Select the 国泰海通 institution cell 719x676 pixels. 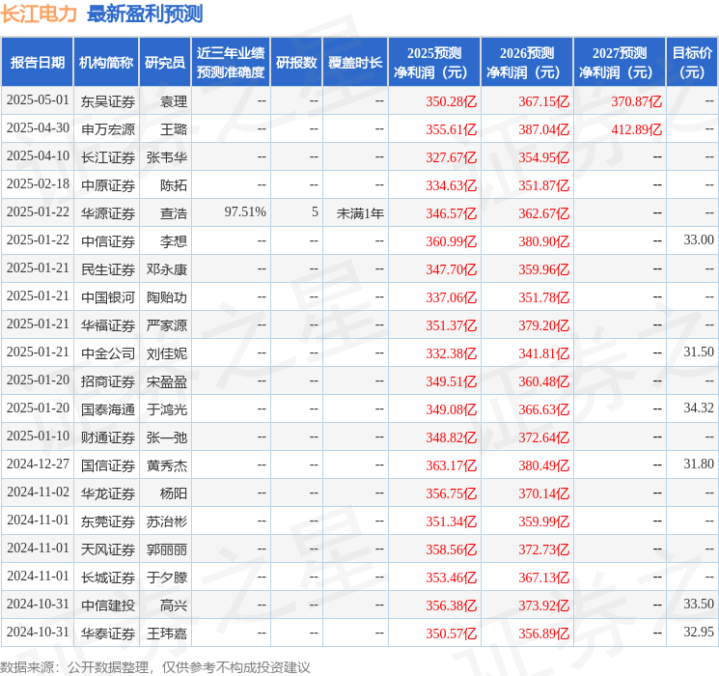pos(108,409)
